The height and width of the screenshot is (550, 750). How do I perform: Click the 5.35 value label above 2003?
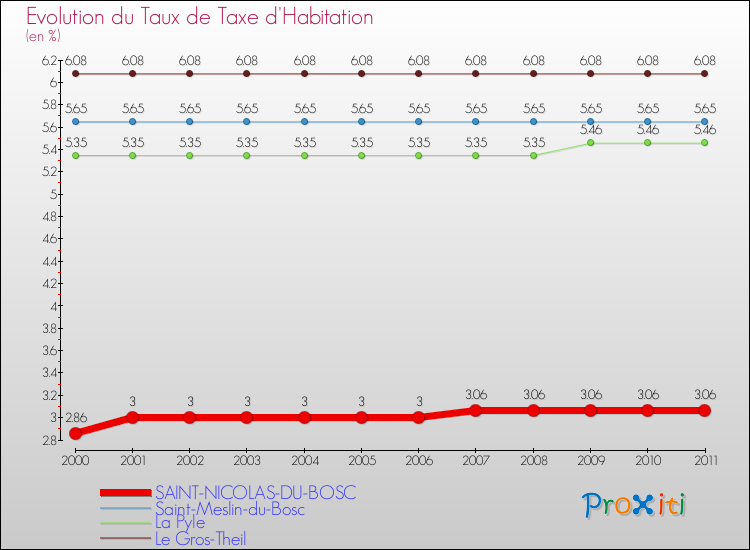[x=247, y=143]
